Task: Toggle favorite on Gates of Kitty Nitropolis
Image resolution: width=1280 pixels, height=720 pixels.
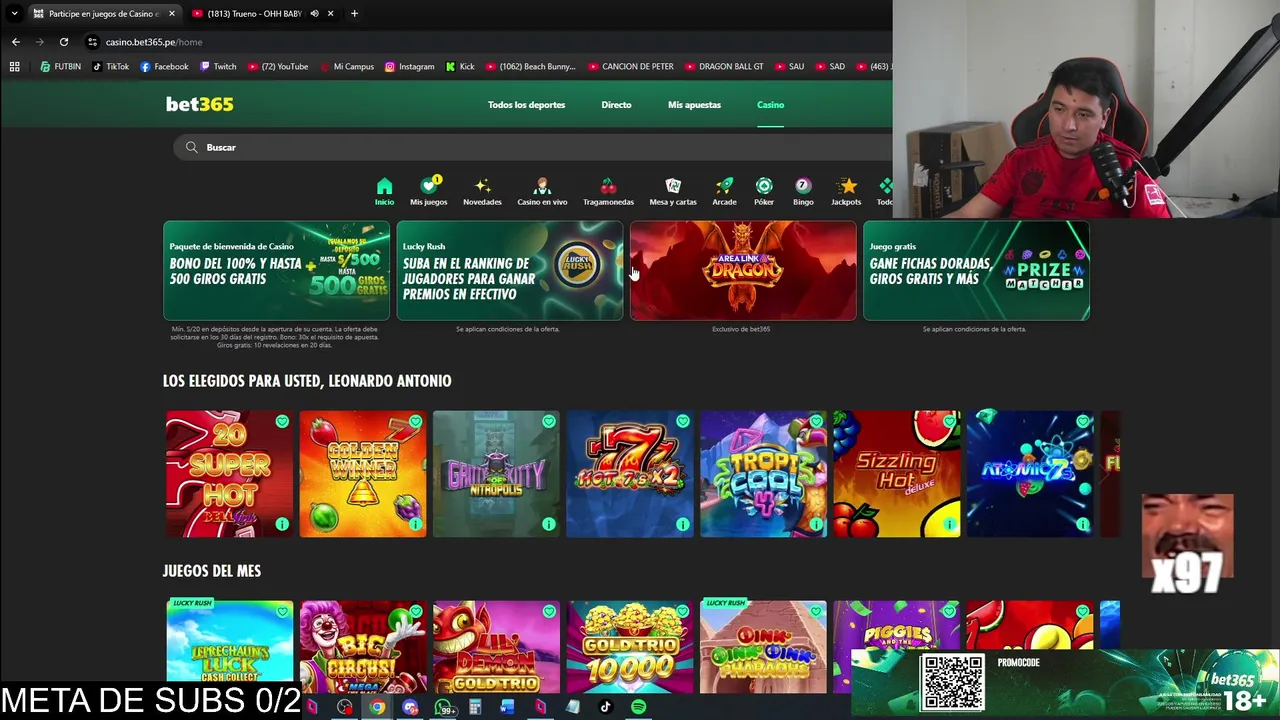Action: click(549, 422)
